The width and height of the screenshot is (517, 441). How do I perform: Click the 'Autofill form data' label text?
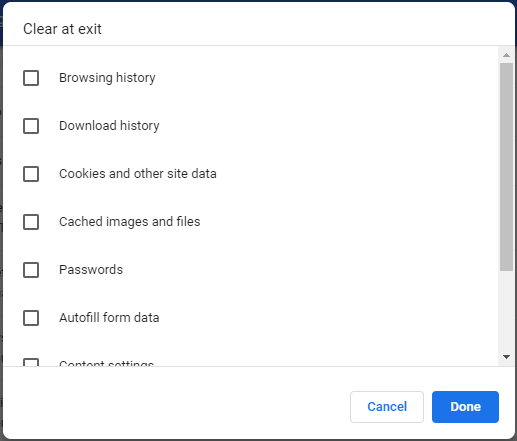[109, 318]
